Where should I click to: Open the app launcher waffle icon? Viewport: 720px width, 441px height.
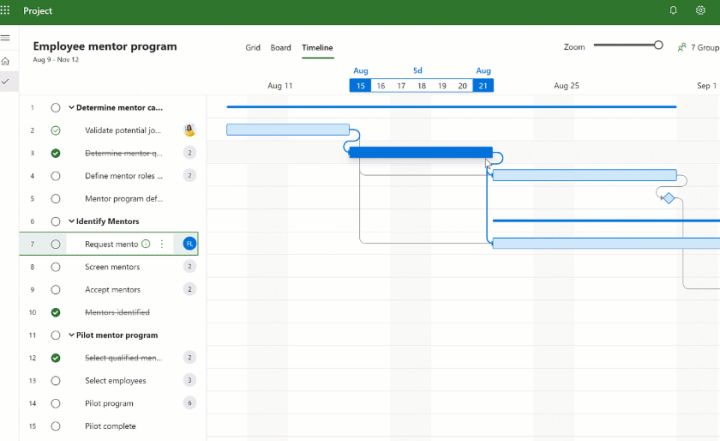(8, 11)
